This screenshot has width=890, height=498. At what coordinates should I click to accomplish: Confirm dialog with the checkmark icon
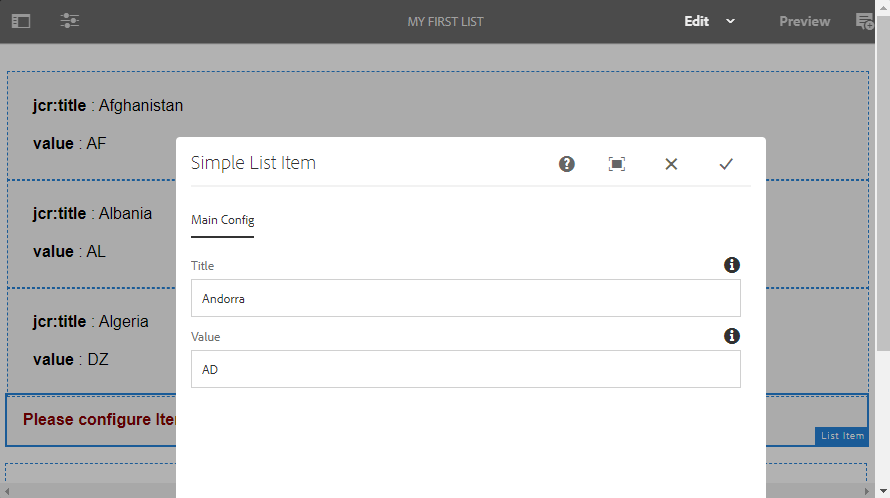[726, 164]
